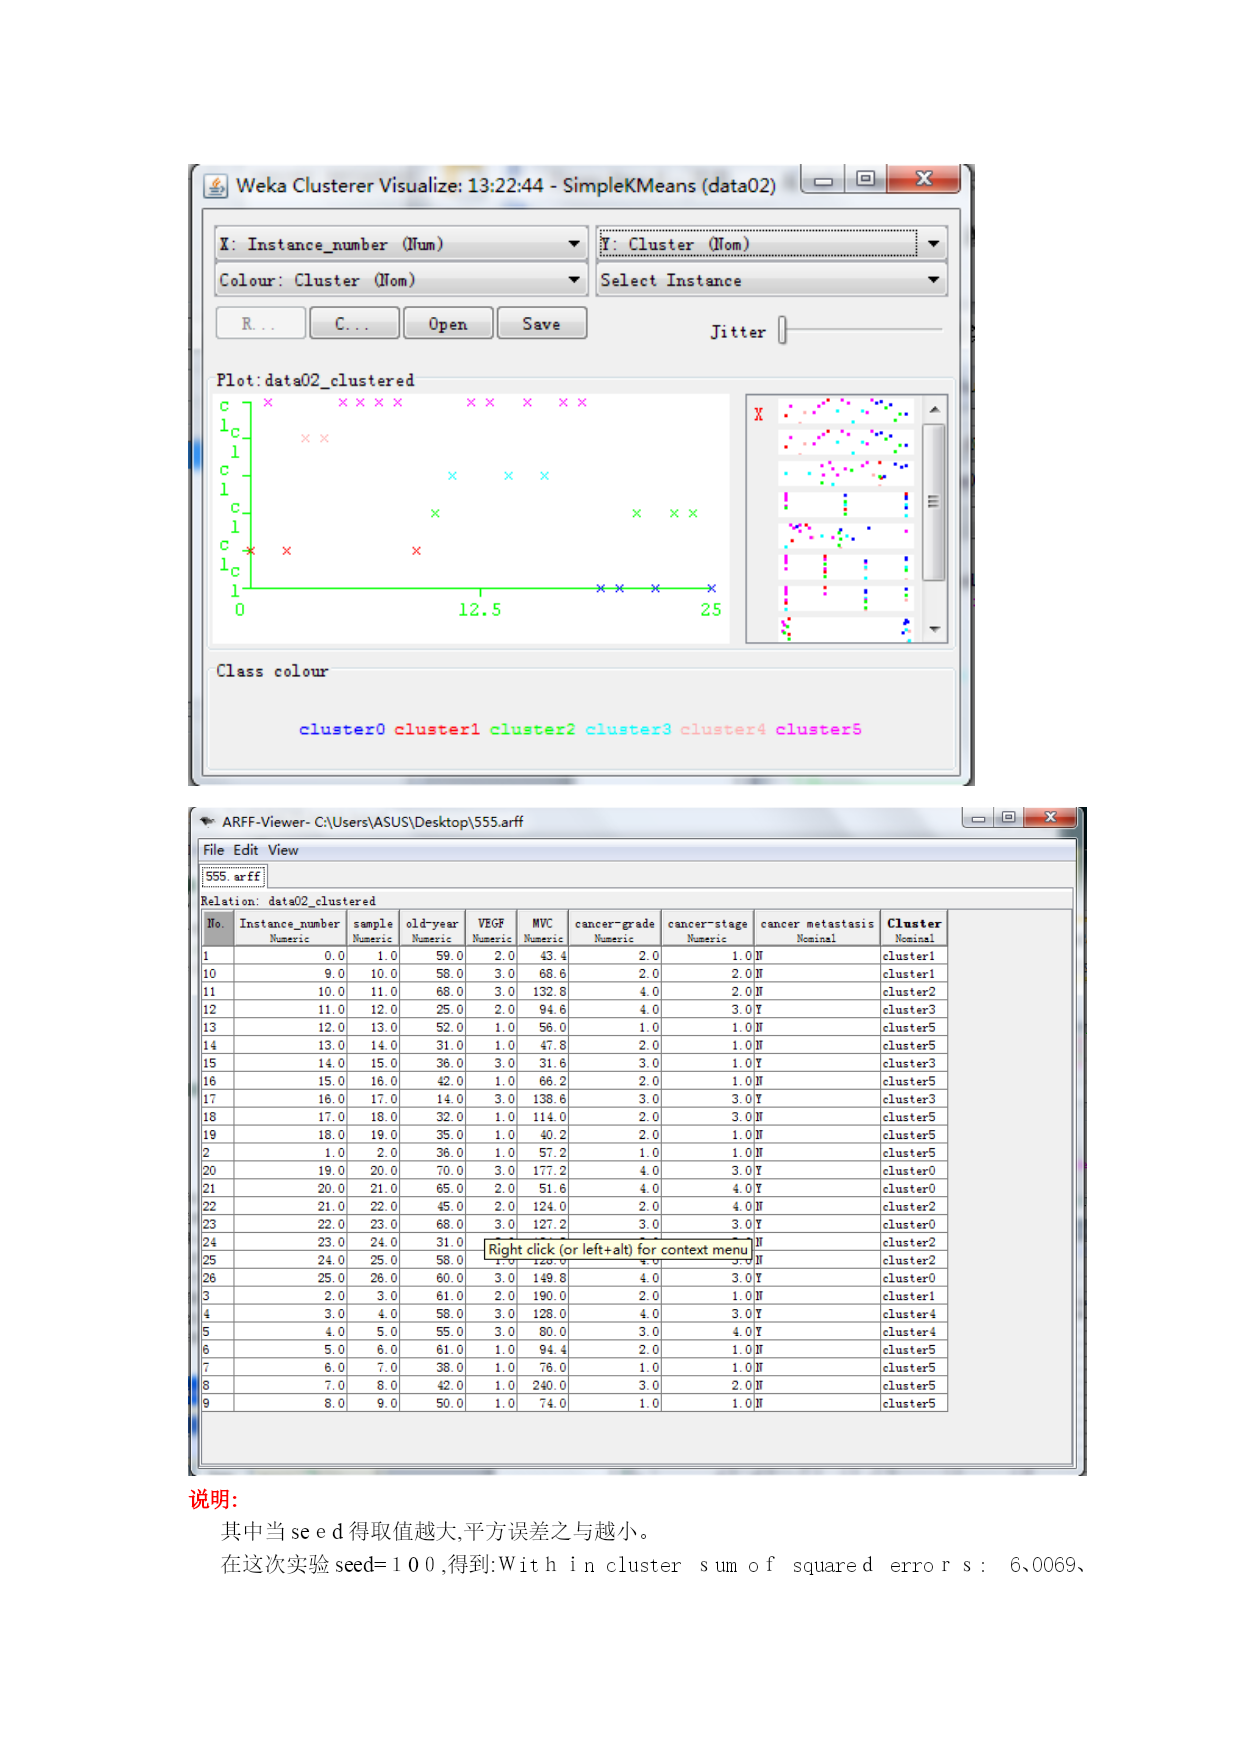
Task: Click the attribute strip scrollbar thumb
Action: tap(934, 502)
